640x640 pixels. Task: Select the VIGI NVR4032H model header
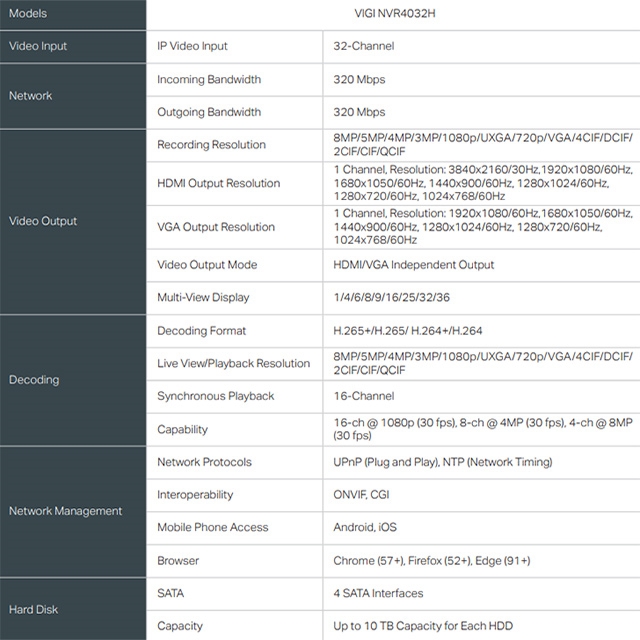(x=395, y=13)
